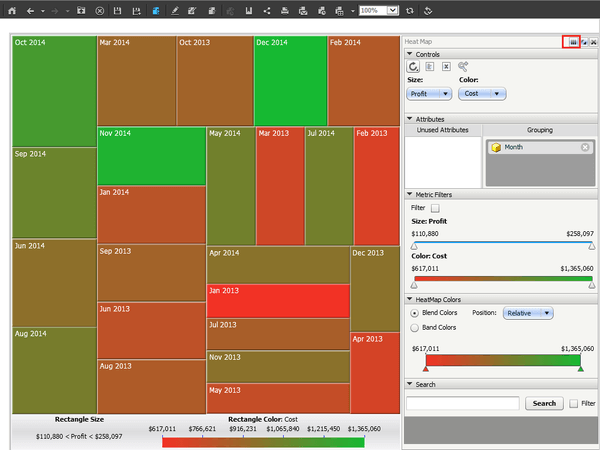The image size is (600, 450).
Task: Collapse the Attributes section
Action: click(409, 119)
